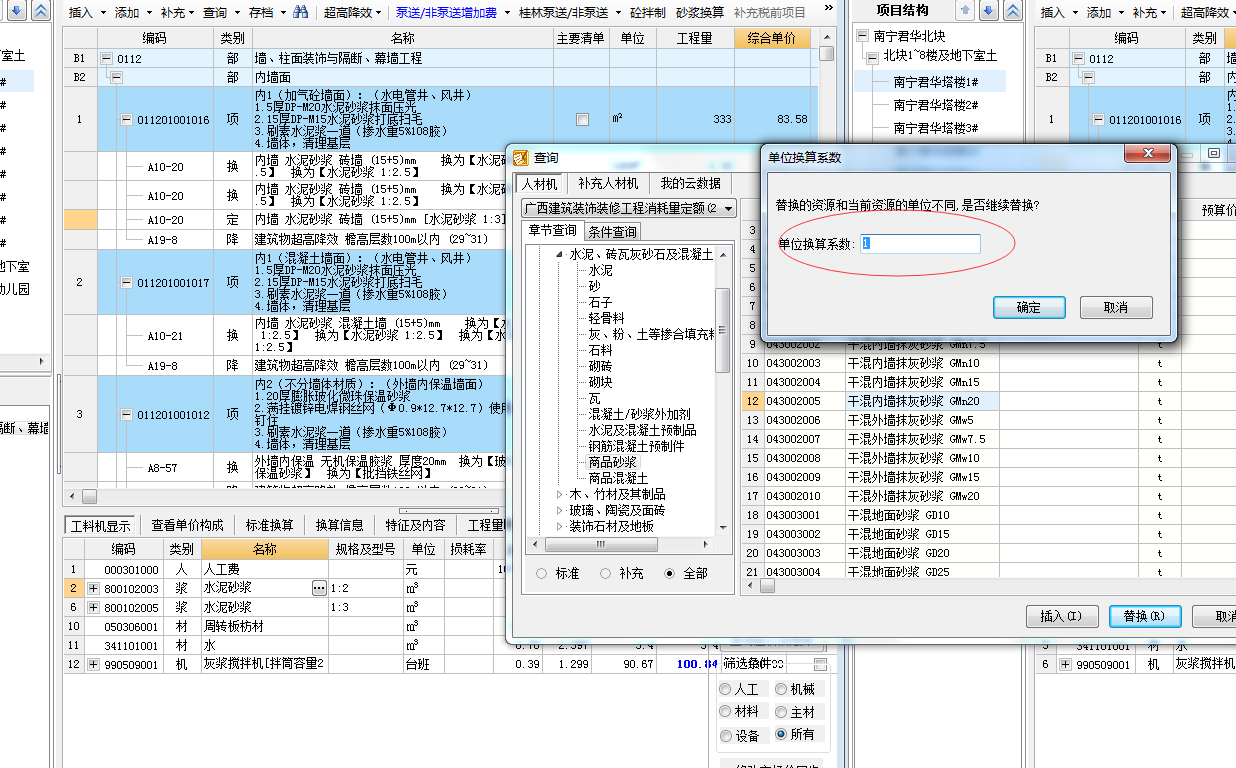Select 水泥 in the material tree
1236x768 pixels.
click(600, 270)
